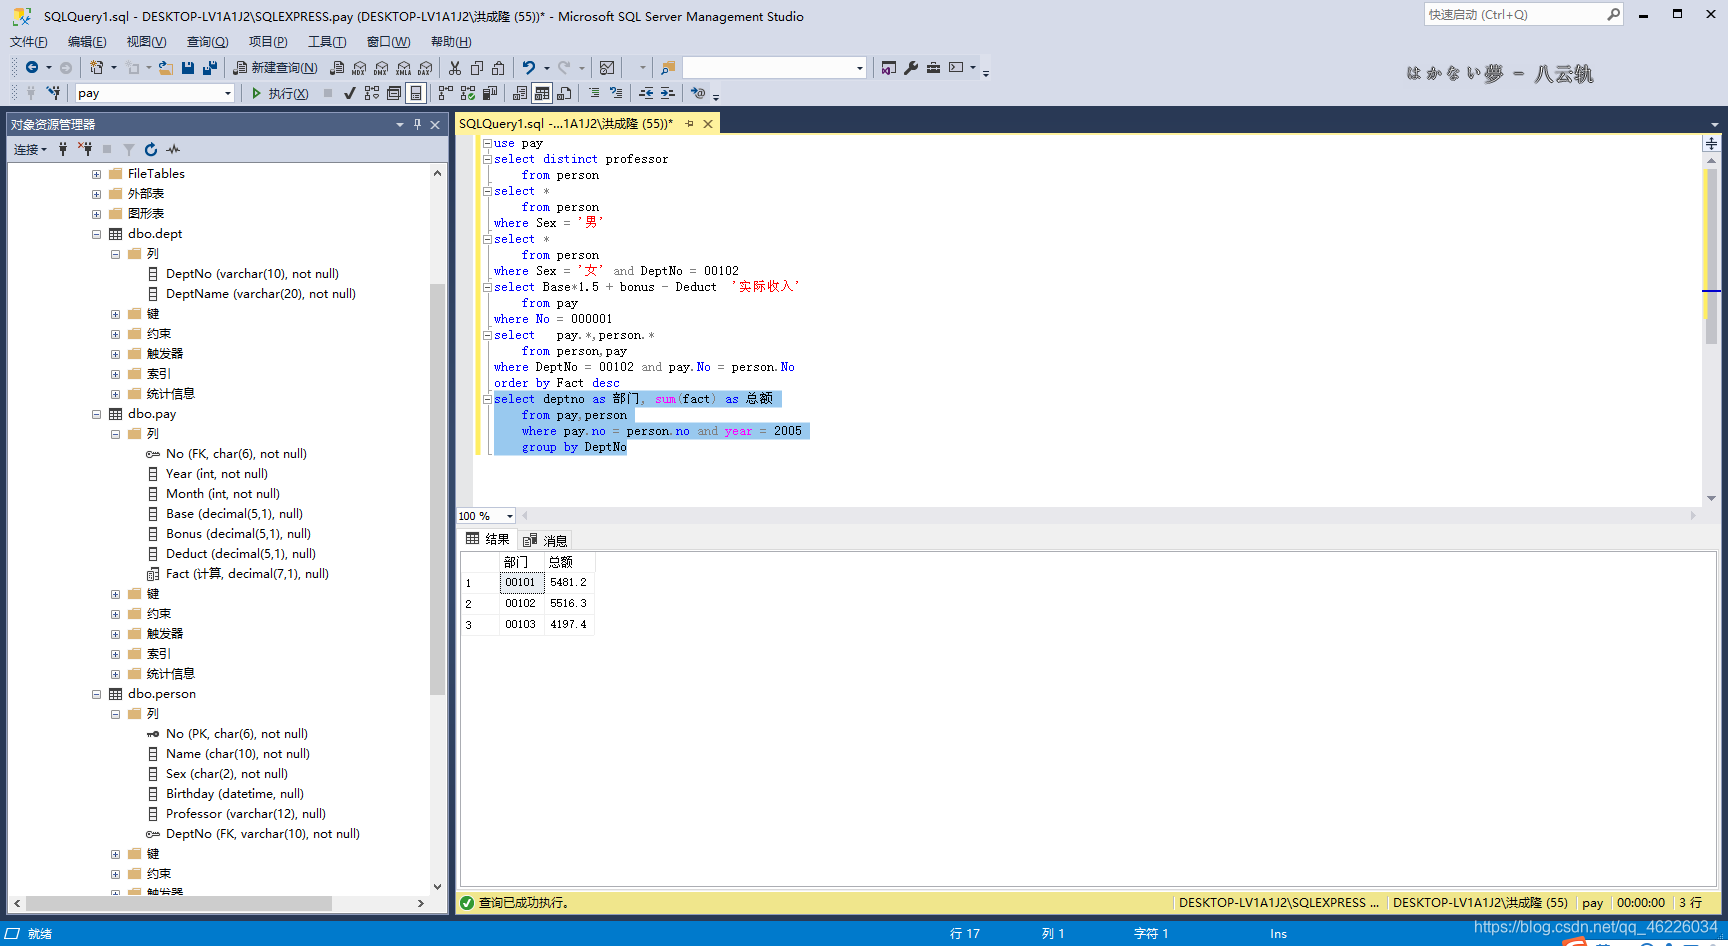Click the 快速启动 search box
The width and height of the screenshot is (1728, 946).
pos(1524,14)
